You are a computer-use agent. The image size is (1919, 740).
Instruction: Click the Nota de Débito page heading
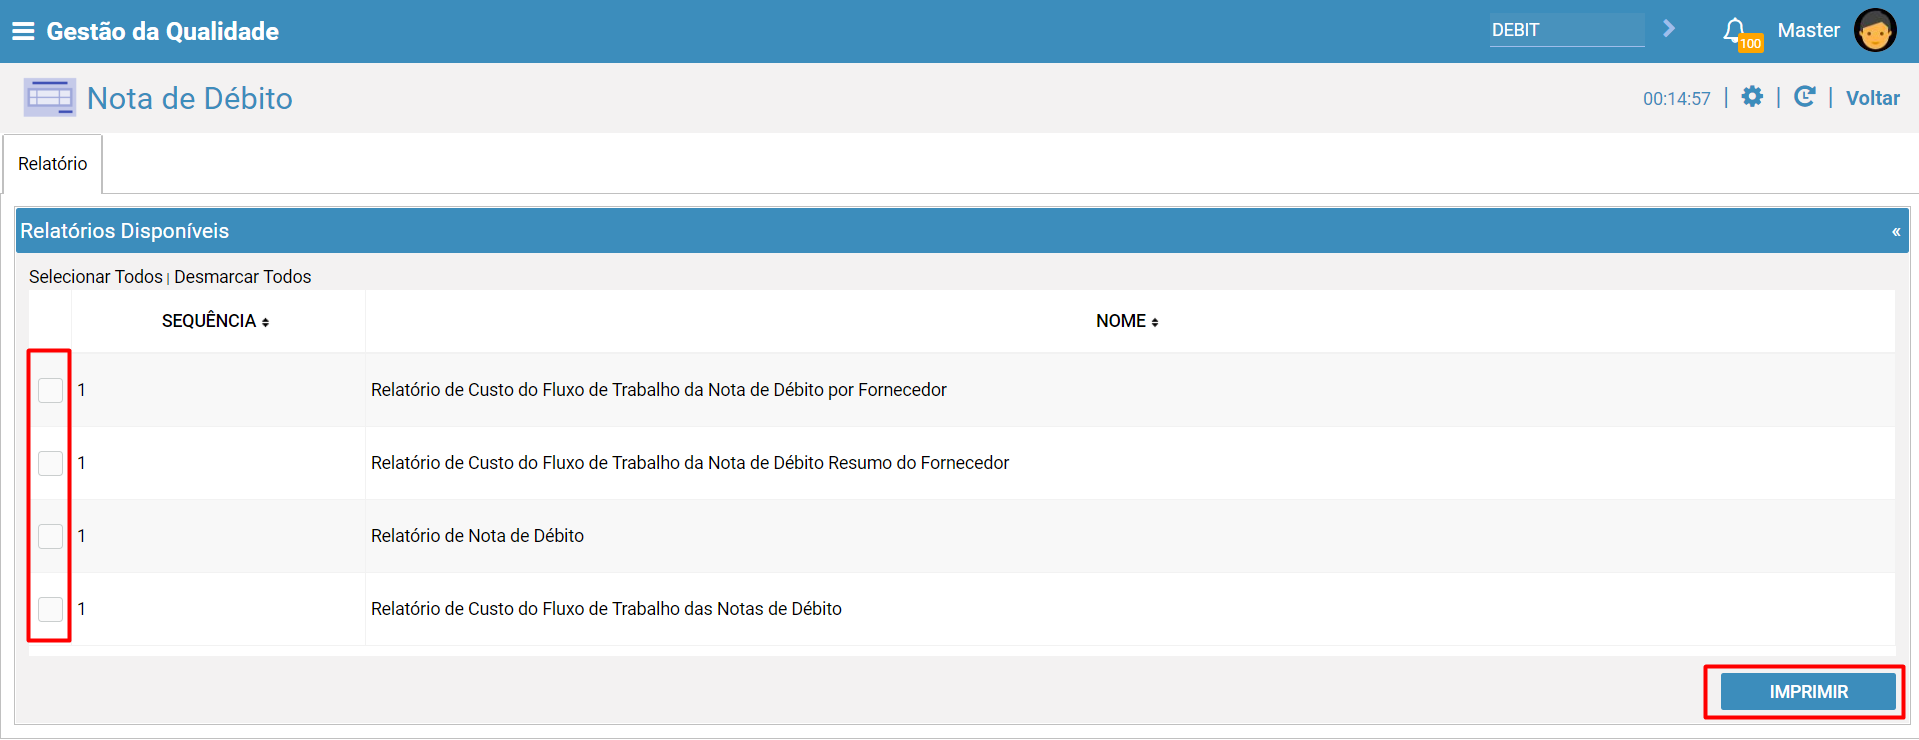point(190,98)
